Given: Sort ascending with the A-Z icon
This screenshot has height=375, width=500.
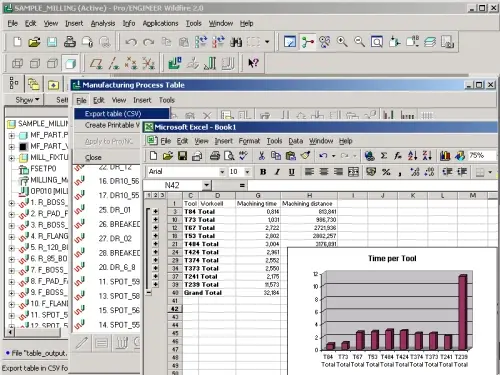Looking at the screenshot, I should coord(413,156).
